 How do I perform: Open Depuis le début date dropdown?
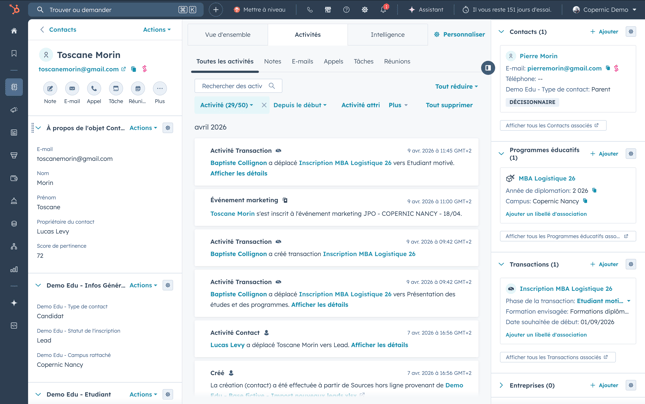point(300,105)
